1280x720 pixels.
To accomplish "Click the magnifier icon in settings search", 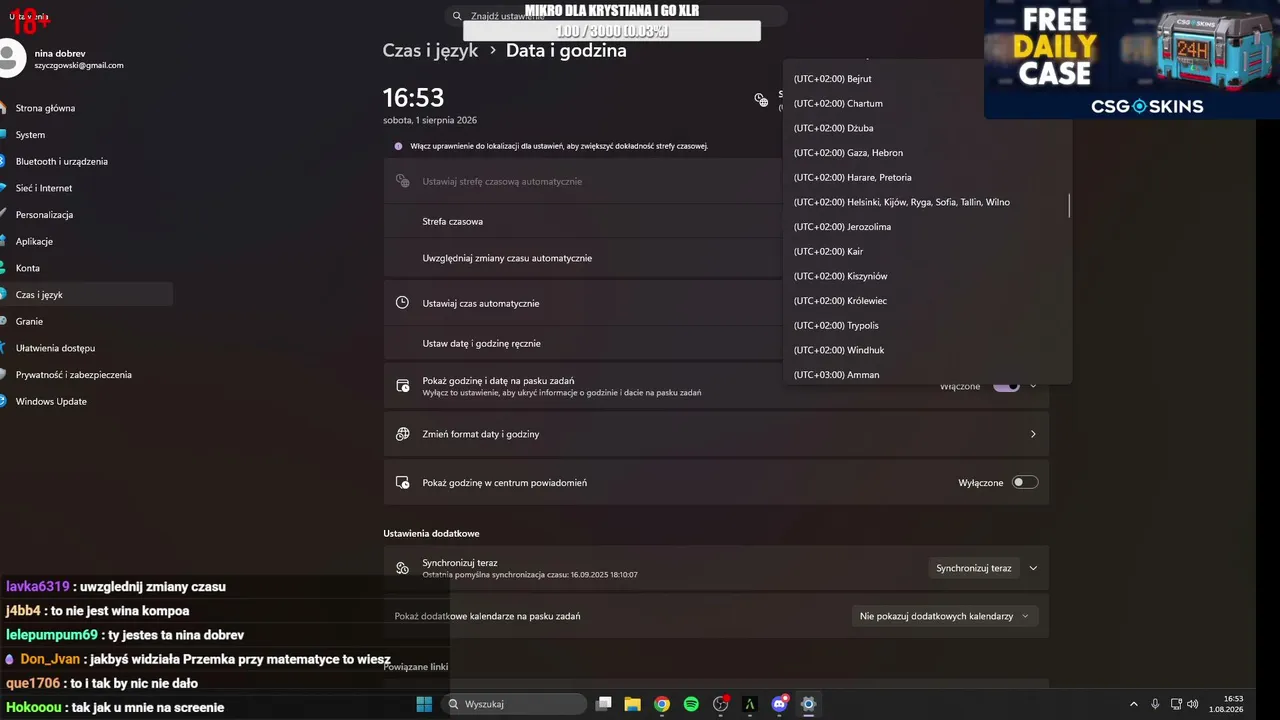I will pyautogui.click(x=457, y=16).
